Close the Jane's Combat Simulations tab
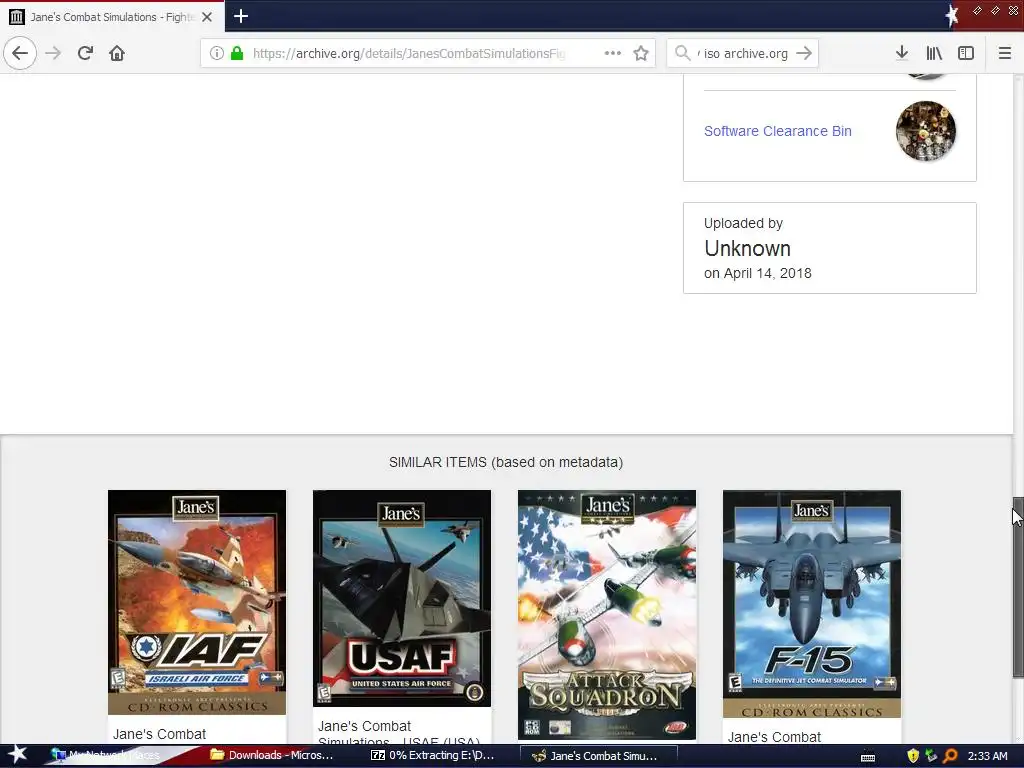 pos(207,17)
